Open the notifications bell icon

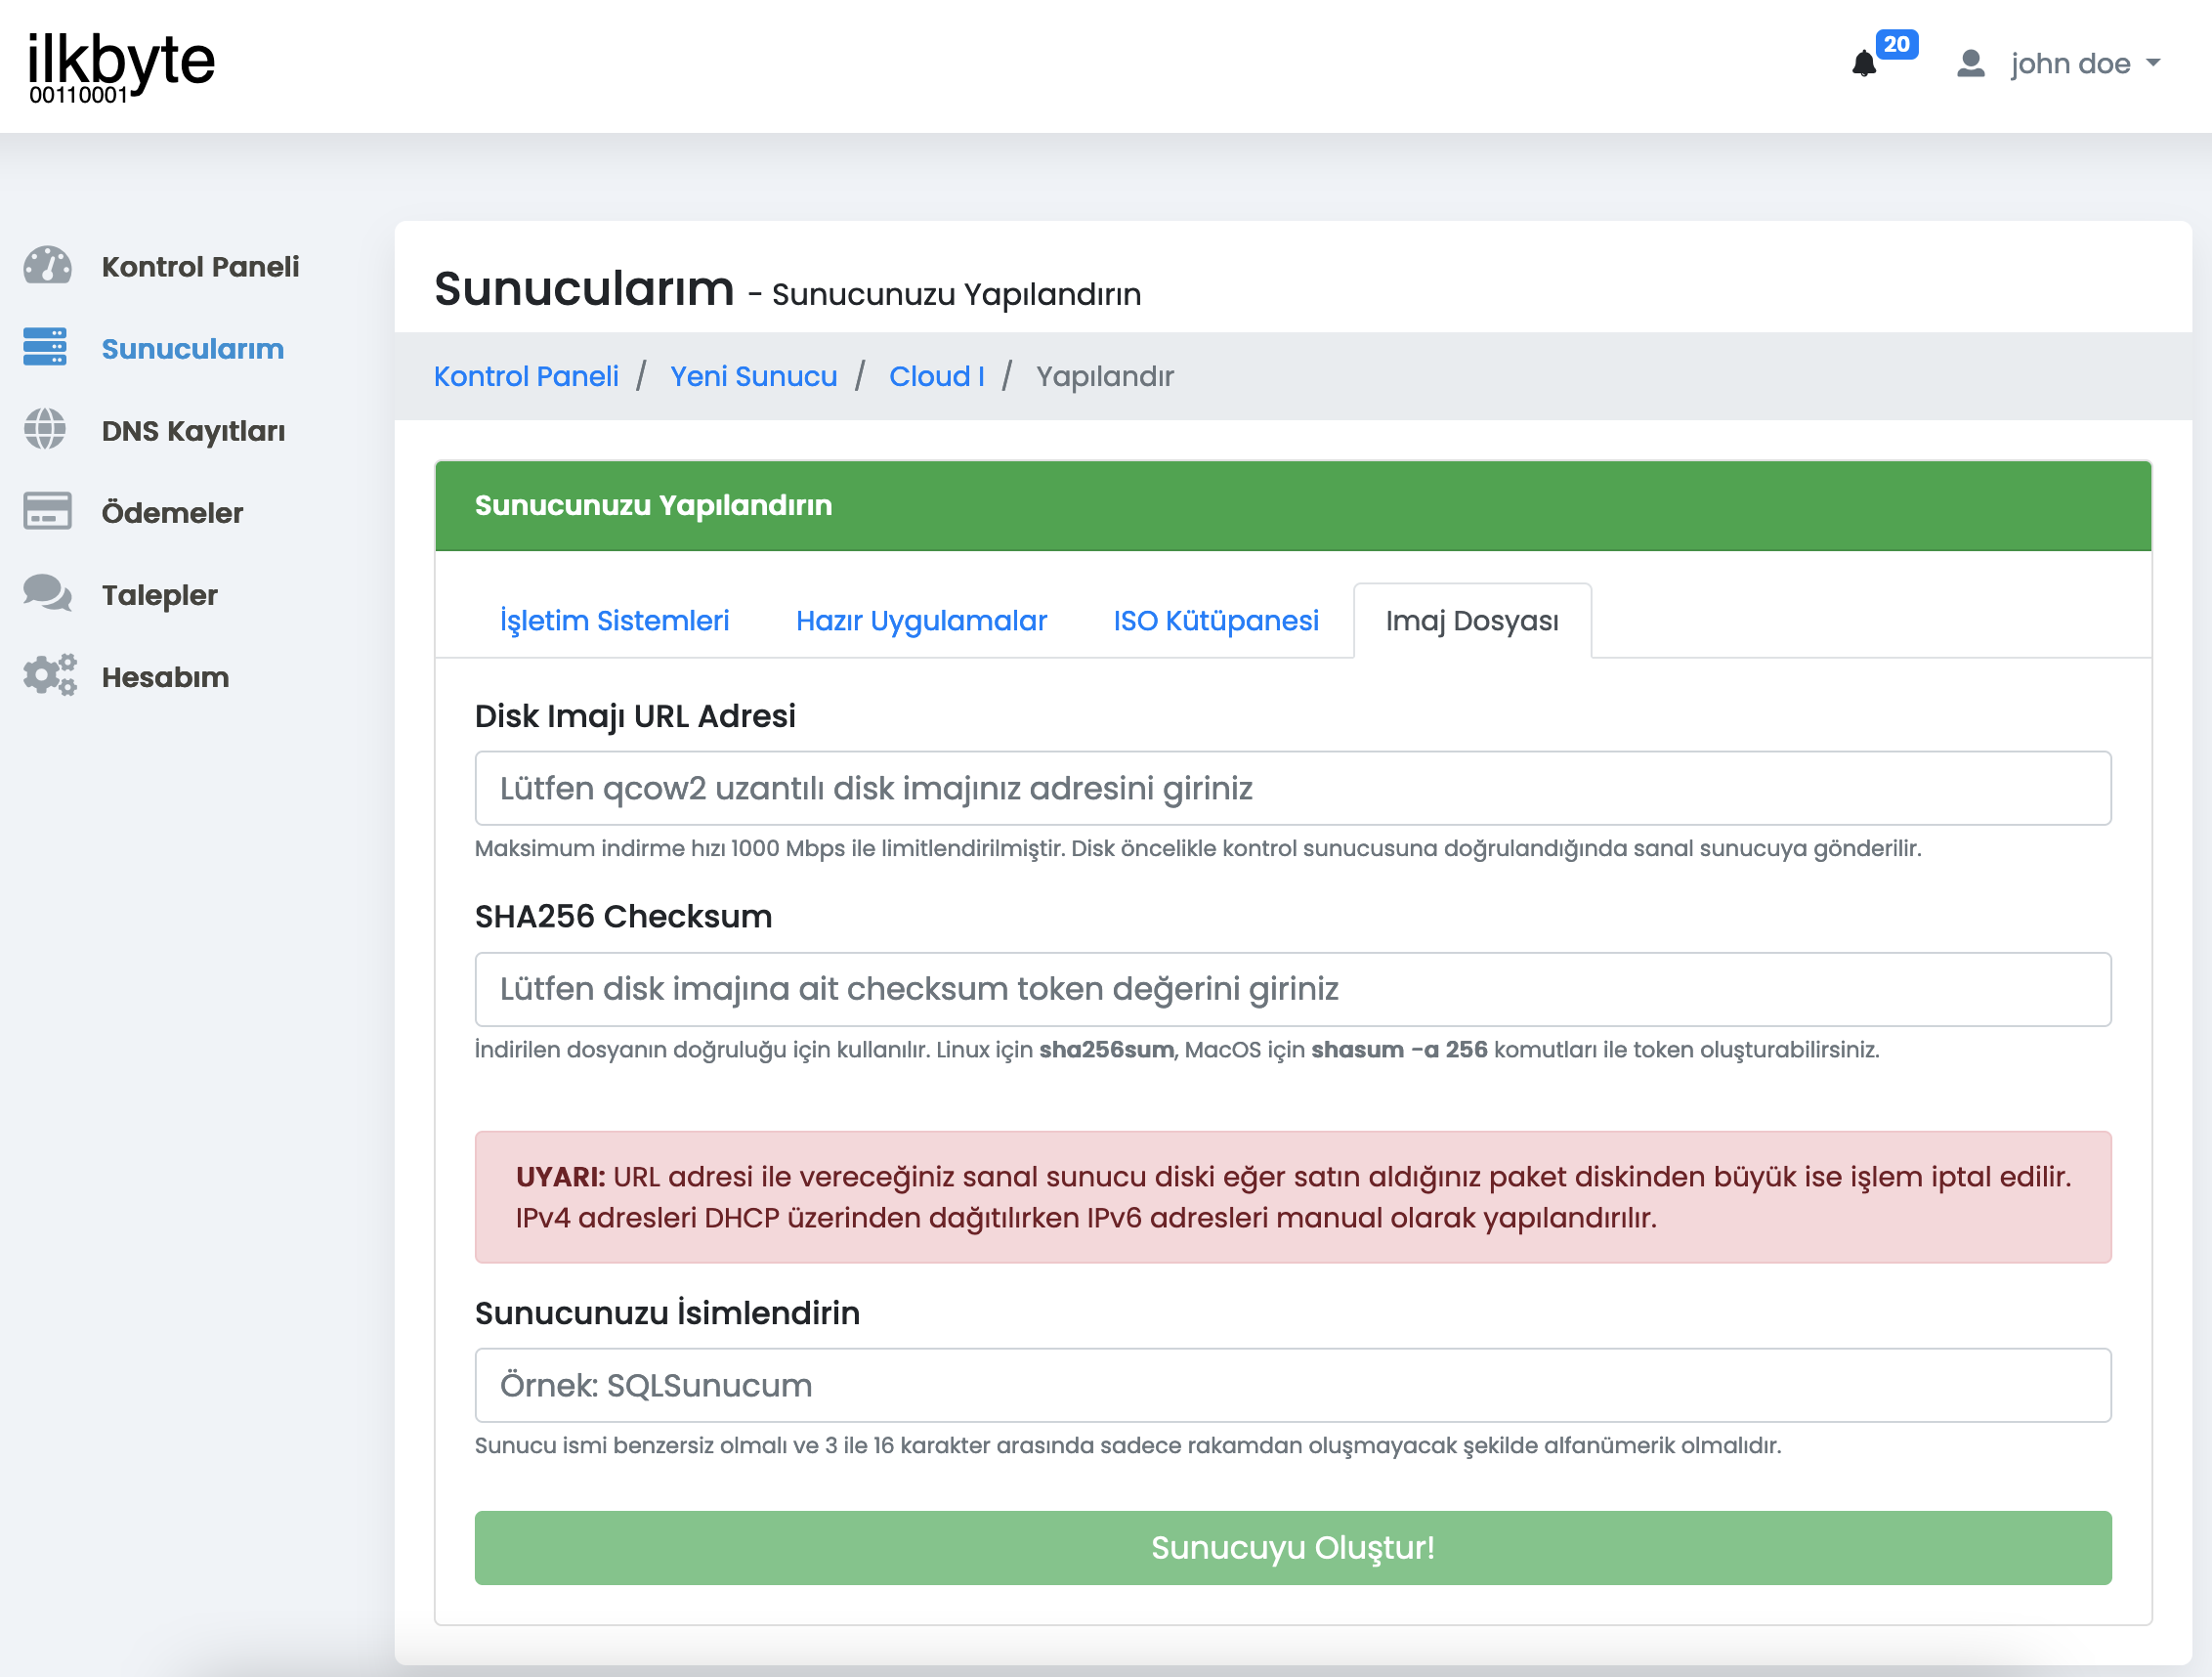(x=1863, y=64)
